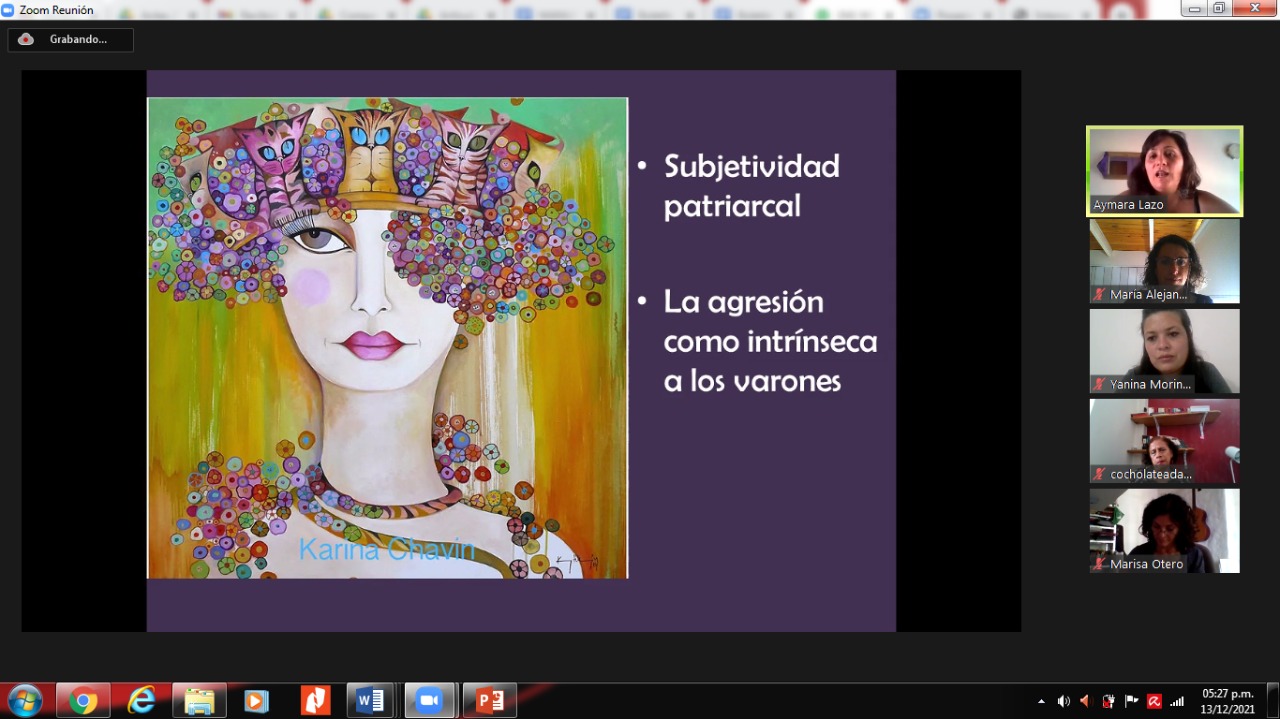Image resolution: width=1280 pixels, height=719 pixels.
Task: Switch to PowerPoint in the taskbar
Action: (x=489, y=701)
